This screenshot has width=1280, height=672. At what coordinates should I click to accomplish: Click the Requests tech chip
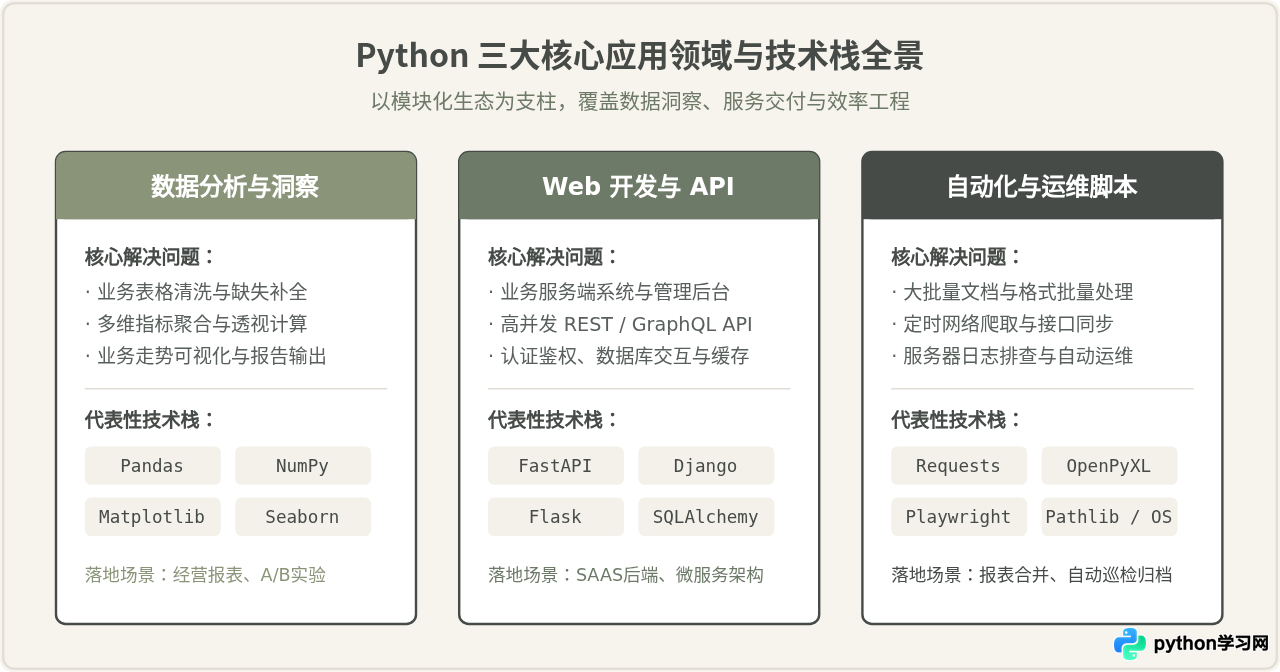[959, 466]
